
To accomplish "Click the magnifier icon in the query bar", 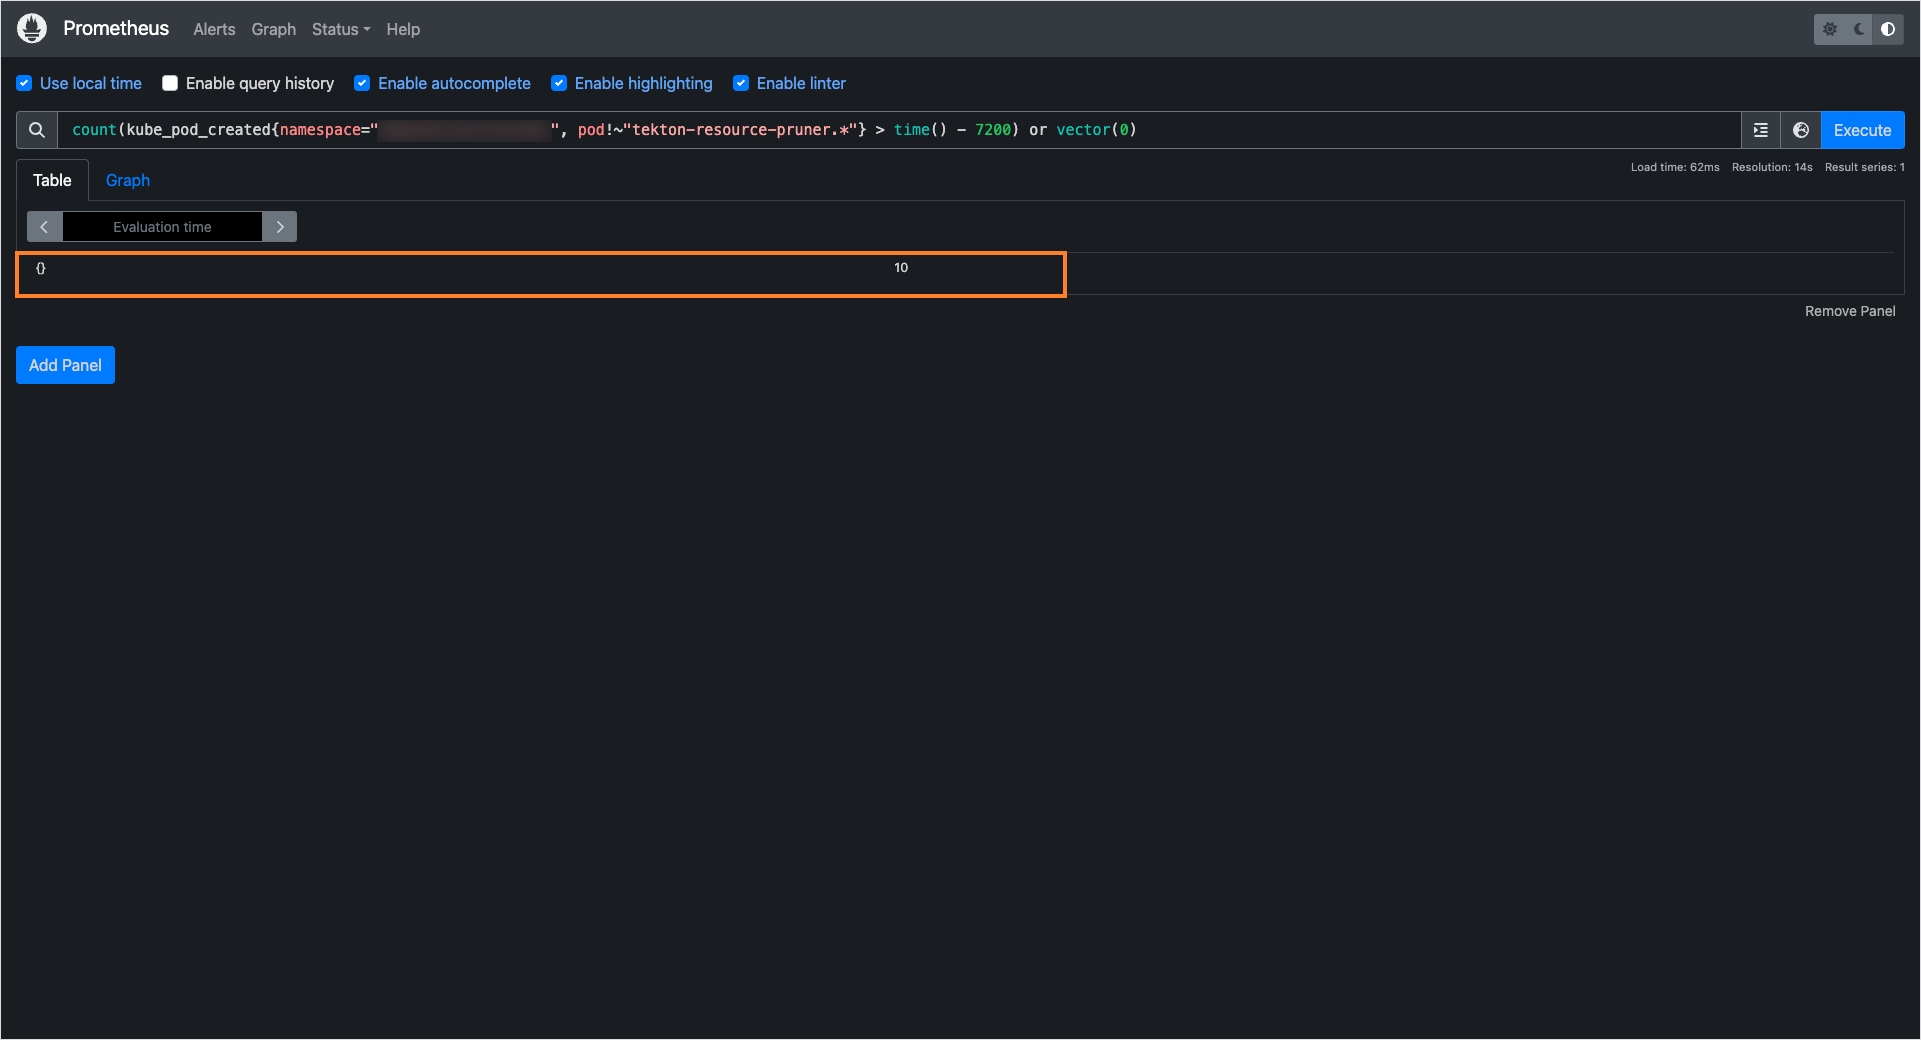I will (x=35, y=130).
